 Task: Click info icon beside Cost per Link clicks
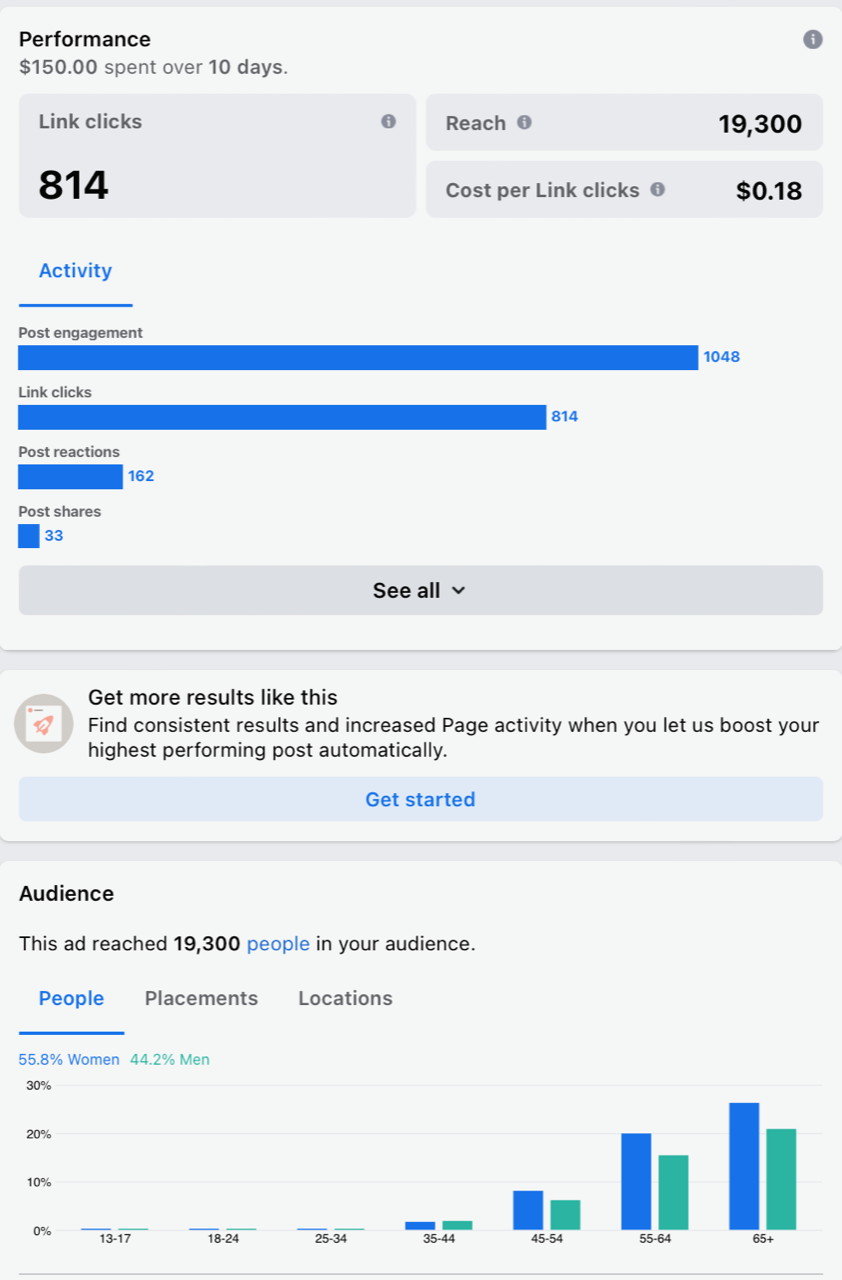[657, 189]
